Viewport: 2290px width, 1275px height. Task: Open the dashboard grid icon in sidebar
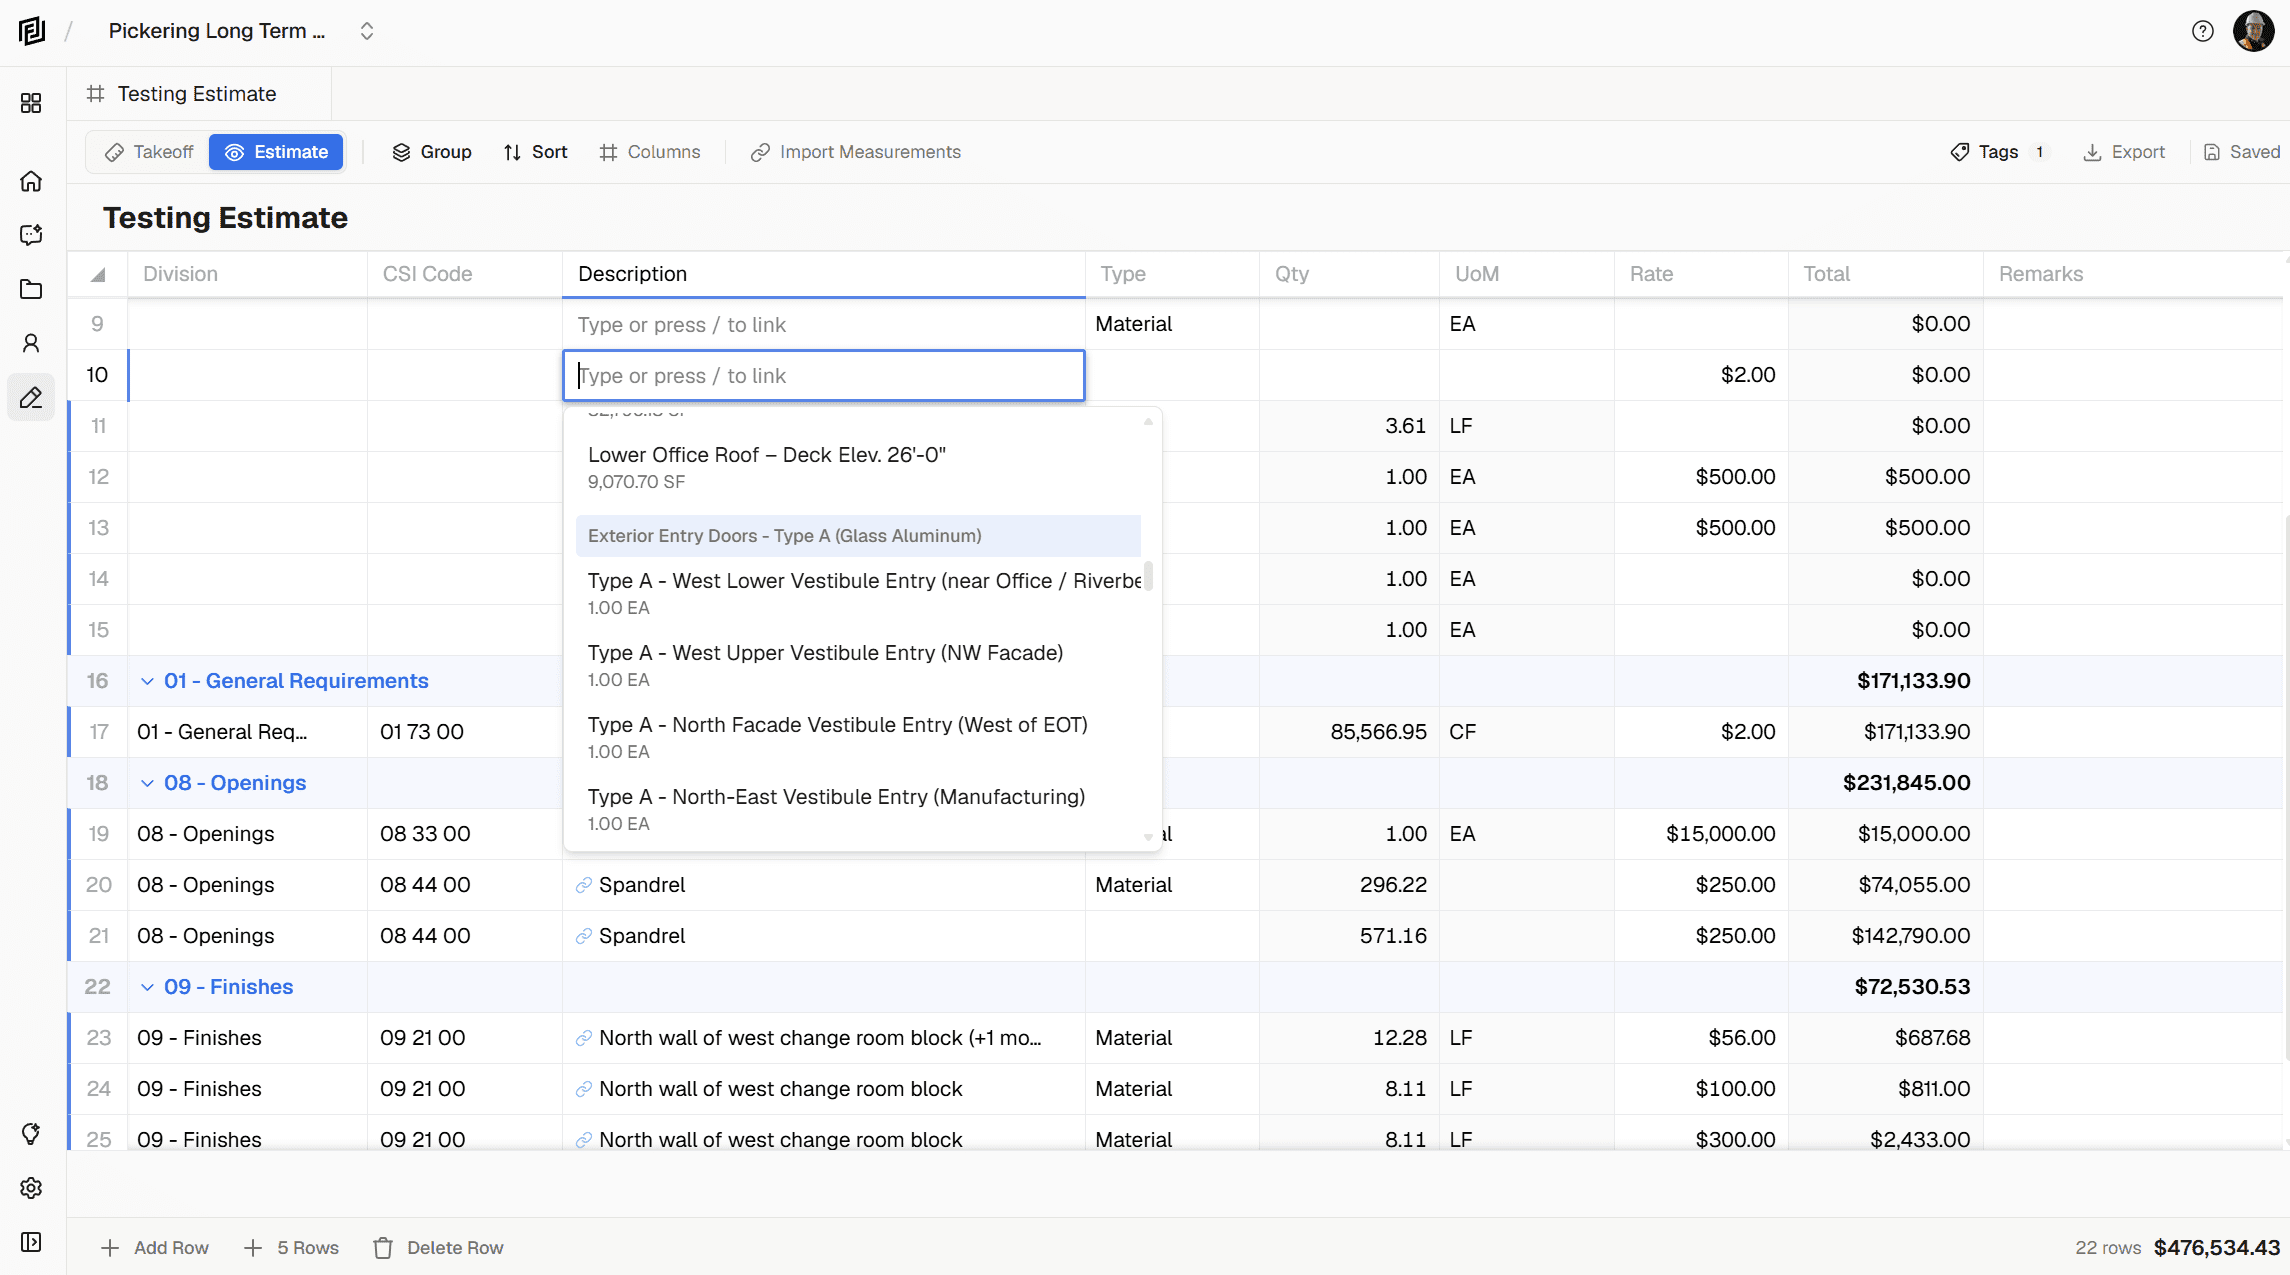coord(31,103)
